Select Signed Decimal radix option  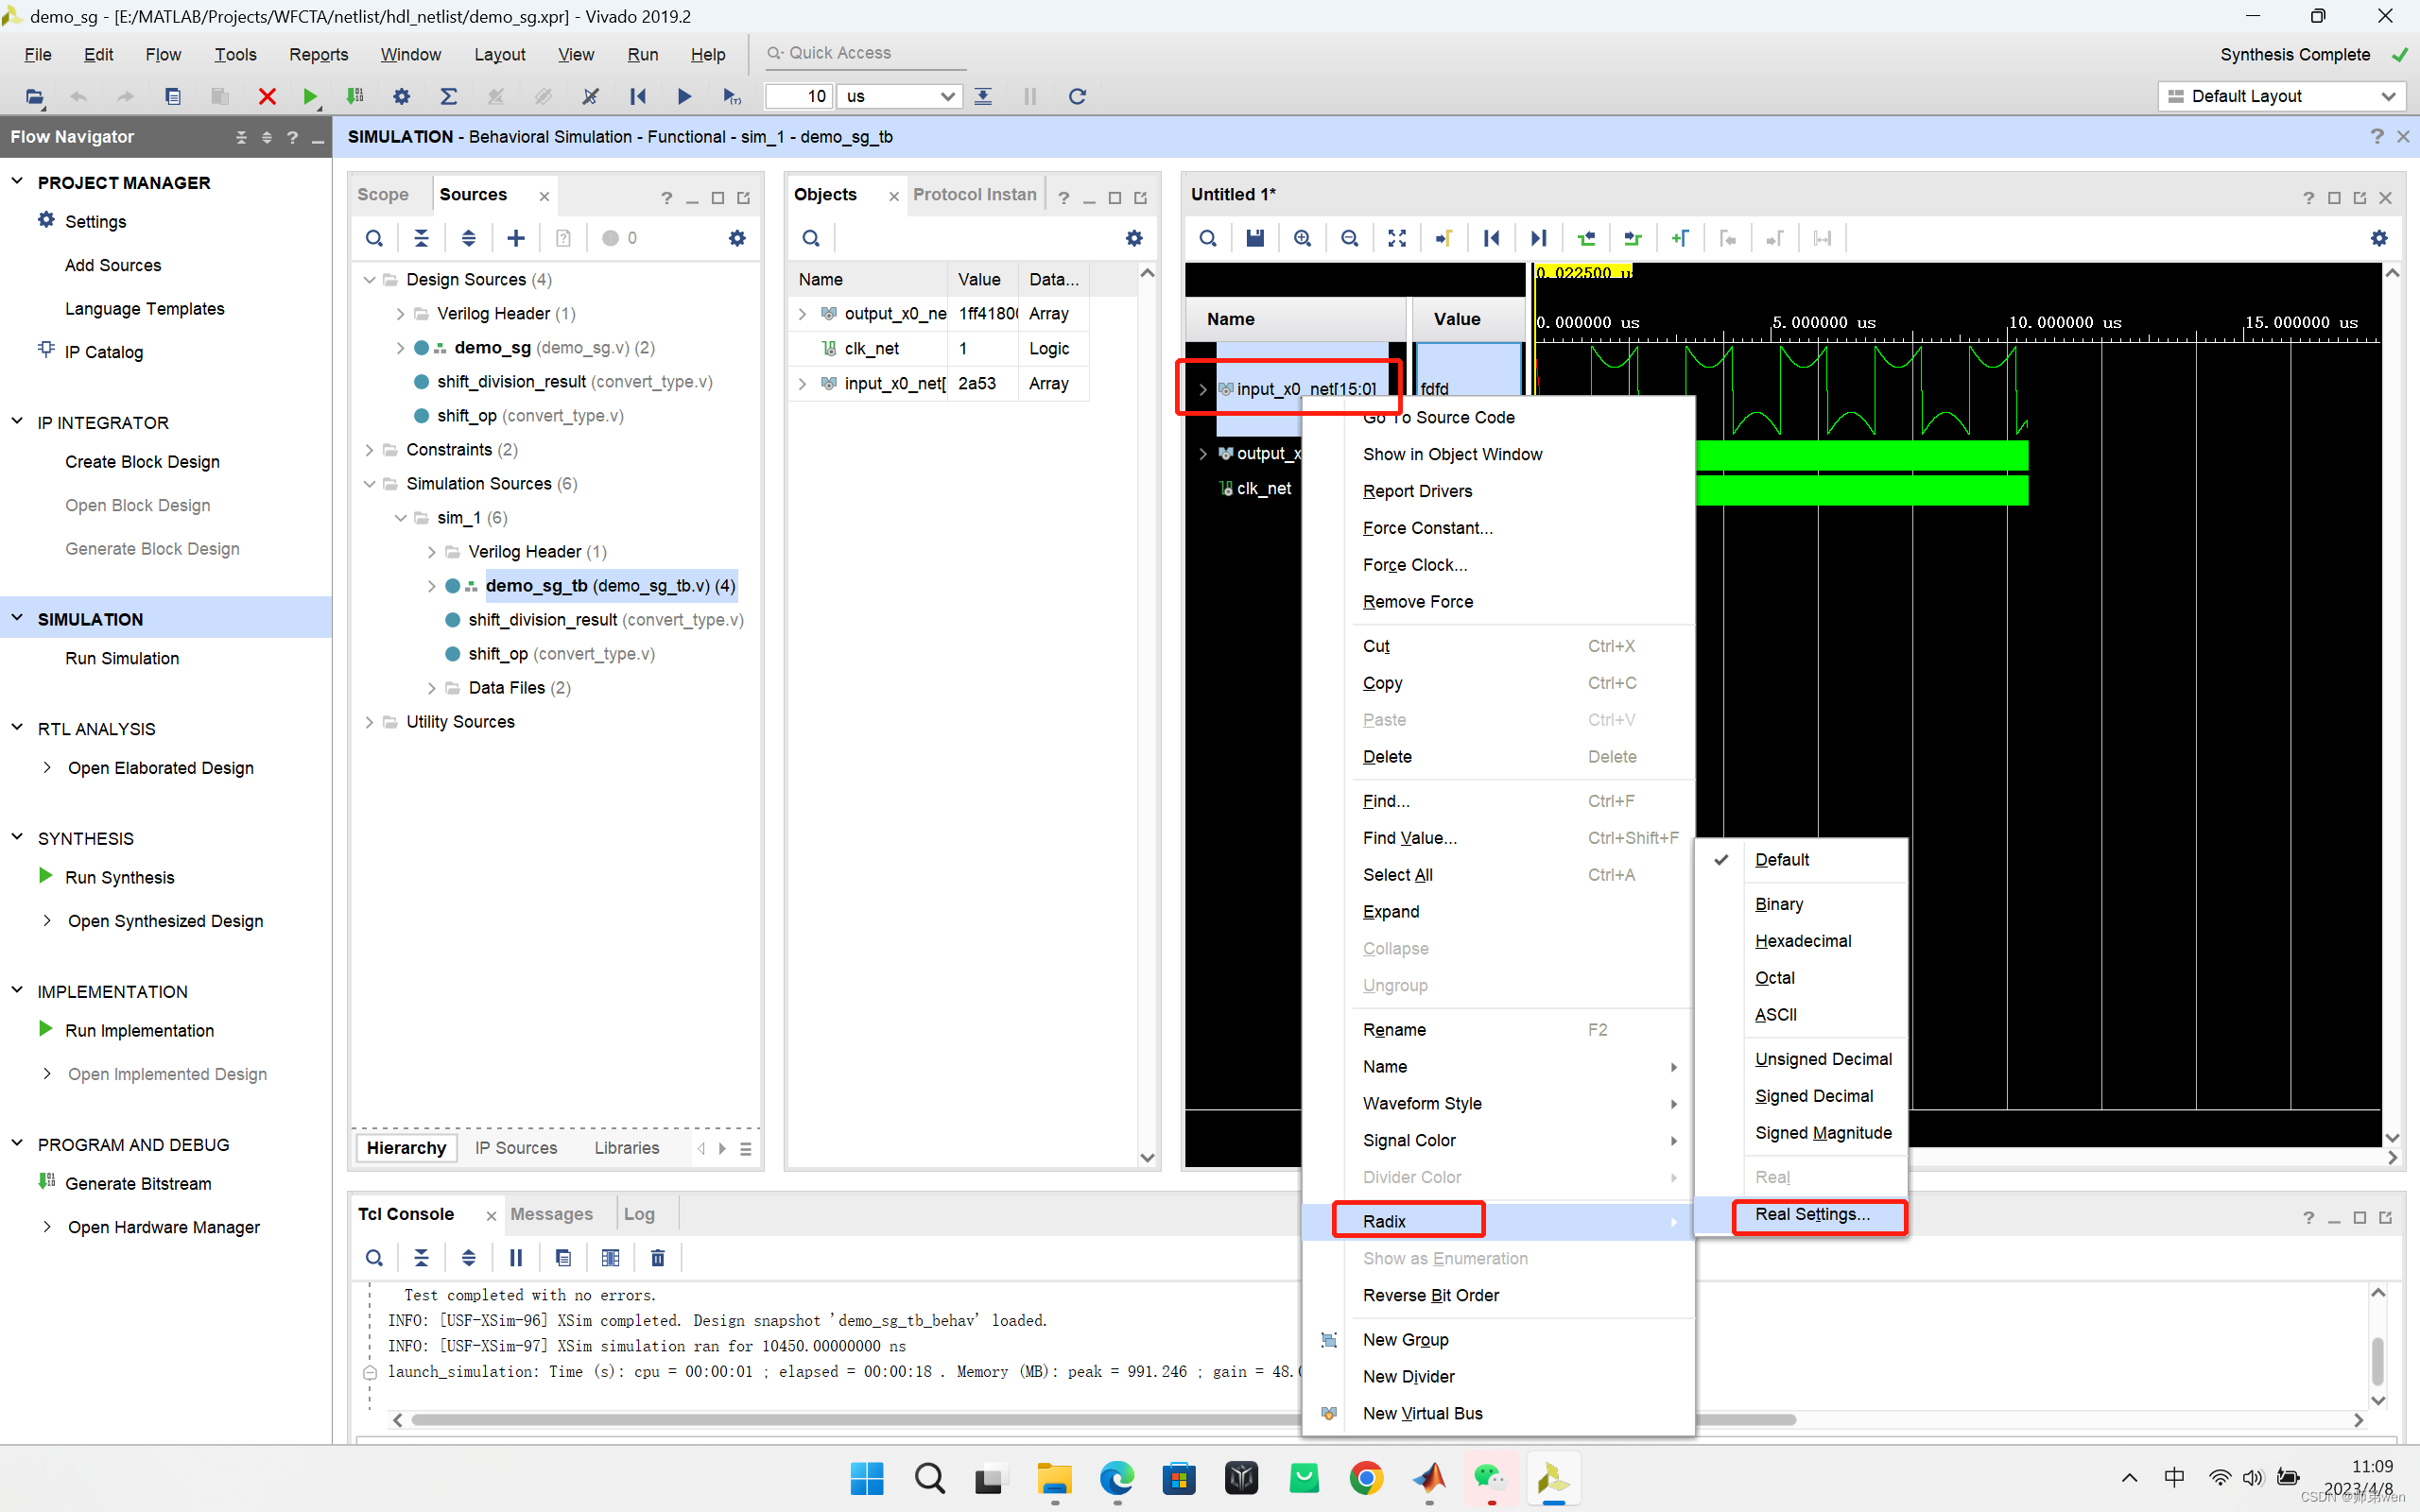coord(1814,1096)
